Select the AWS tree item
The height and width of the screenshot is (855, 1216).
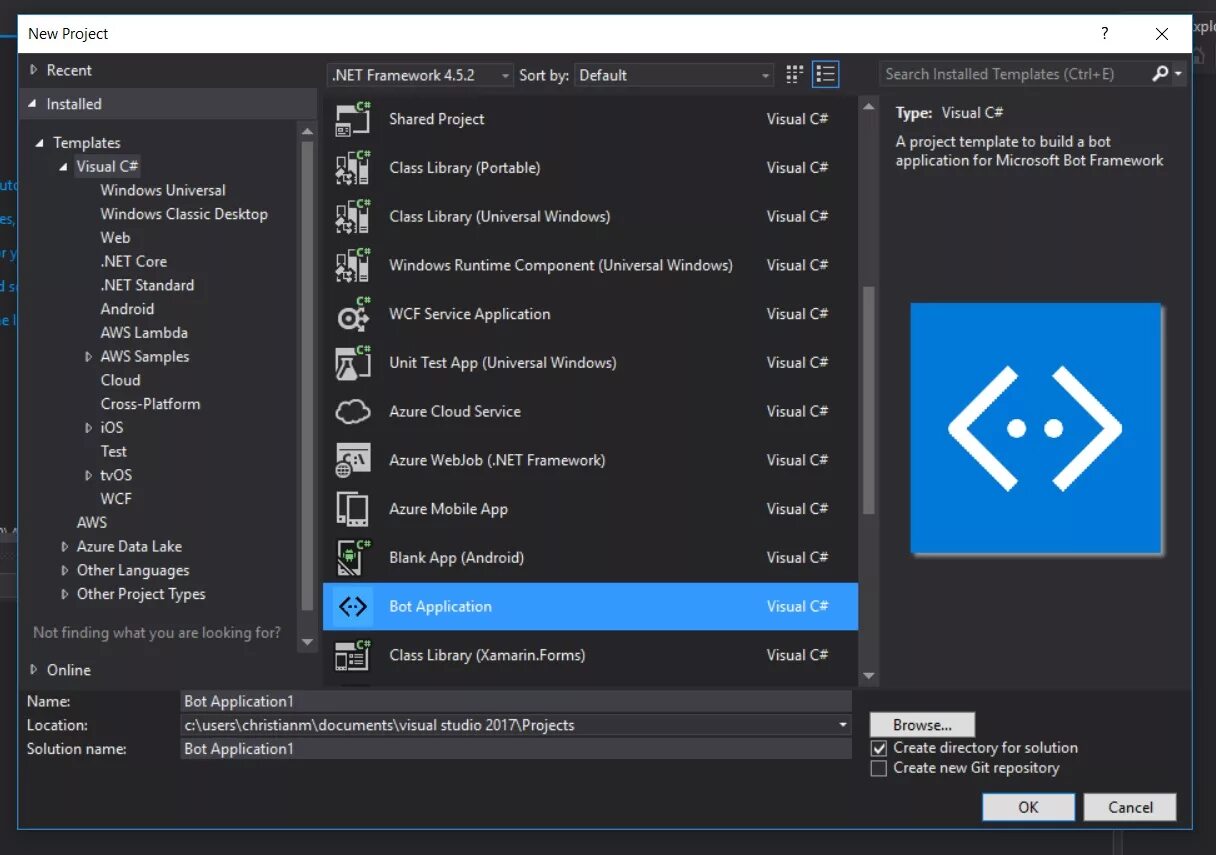(x=92, y=523)
